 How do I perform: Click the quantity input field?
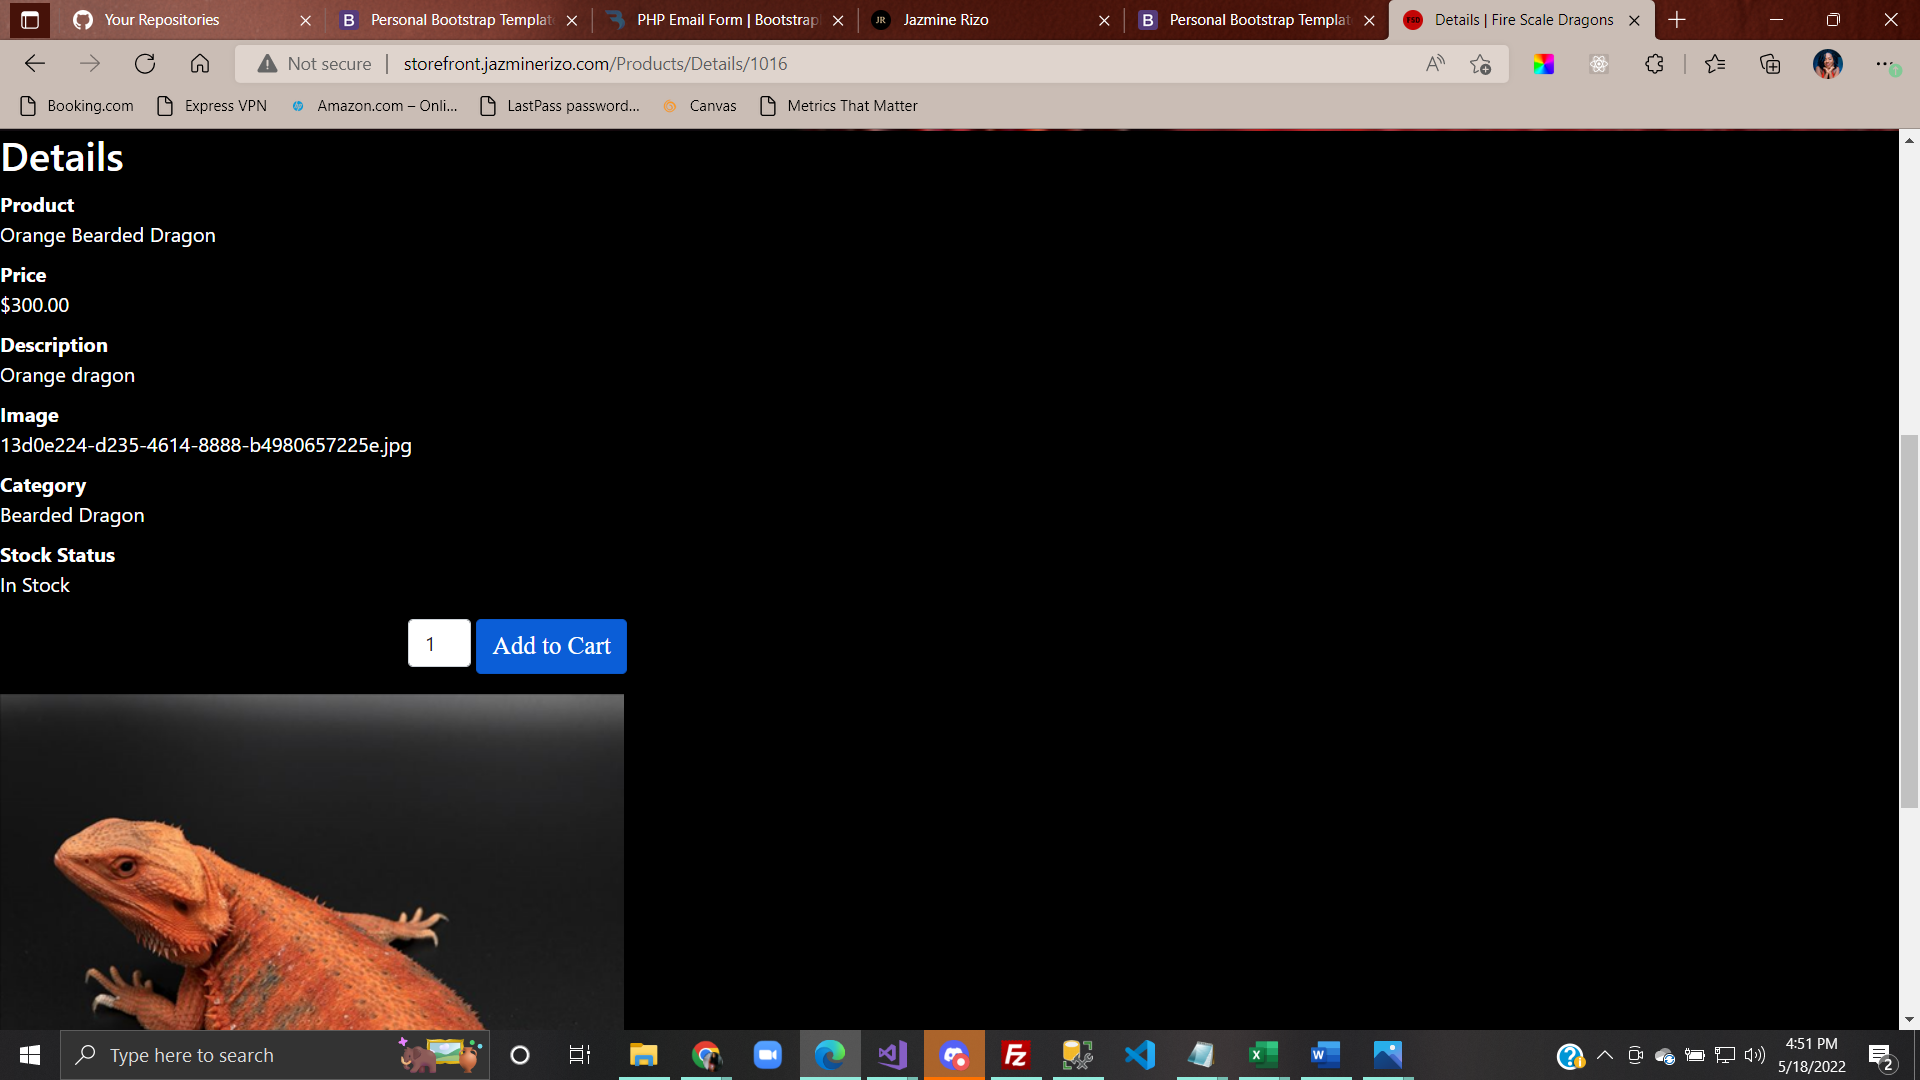tap(439, 644)
